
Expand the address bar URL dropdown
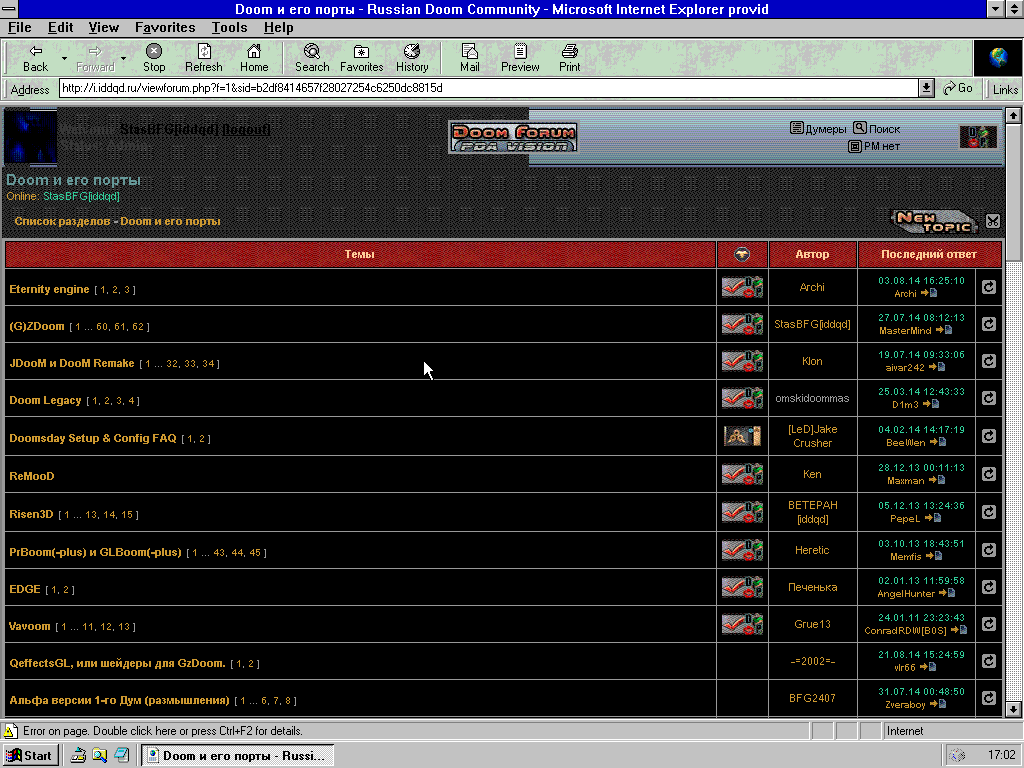tap(926, 88)
